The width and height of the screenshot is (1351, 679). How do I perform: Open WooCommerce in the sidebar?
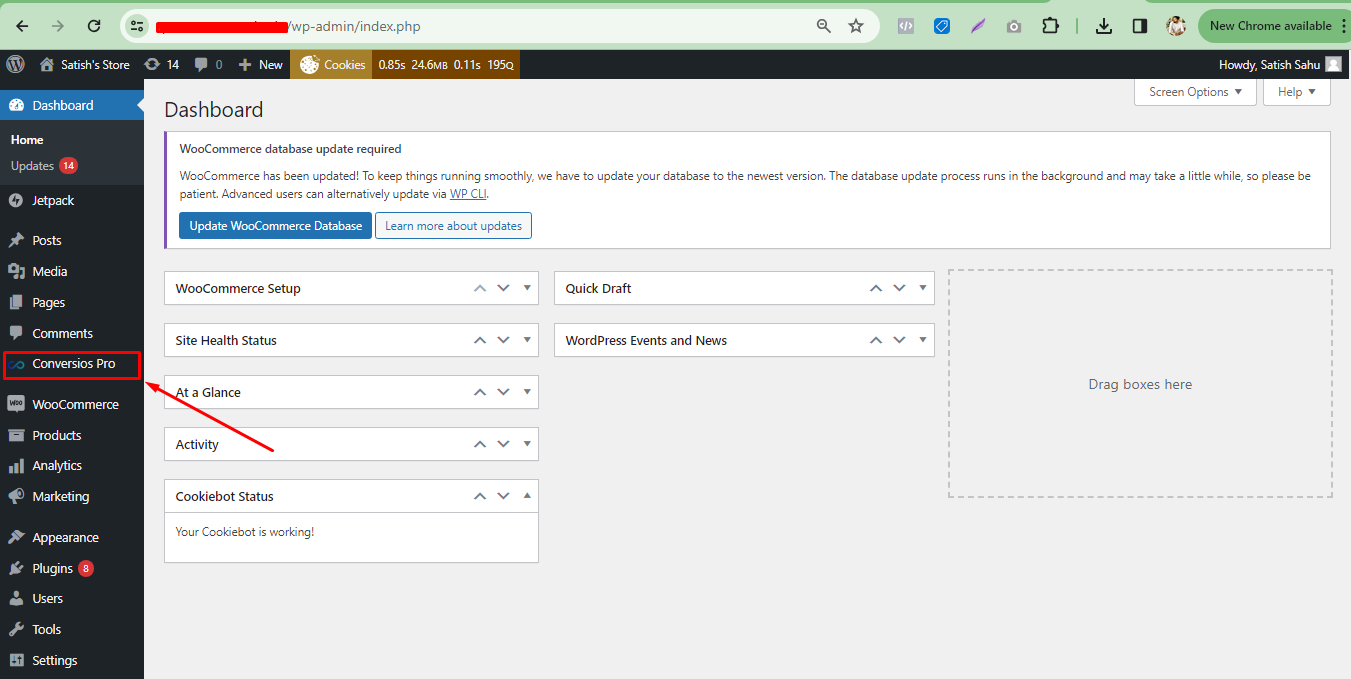tap(72, 404)
